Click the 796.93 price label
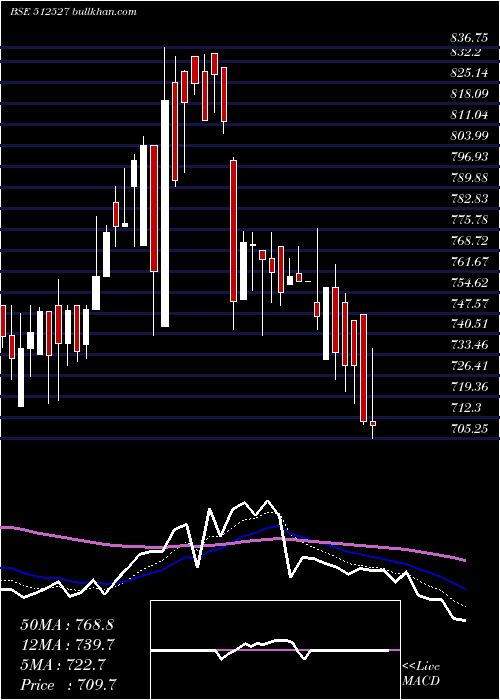Image resolution: width=500 pixels, height=700 pixels. tap(469, 157)
